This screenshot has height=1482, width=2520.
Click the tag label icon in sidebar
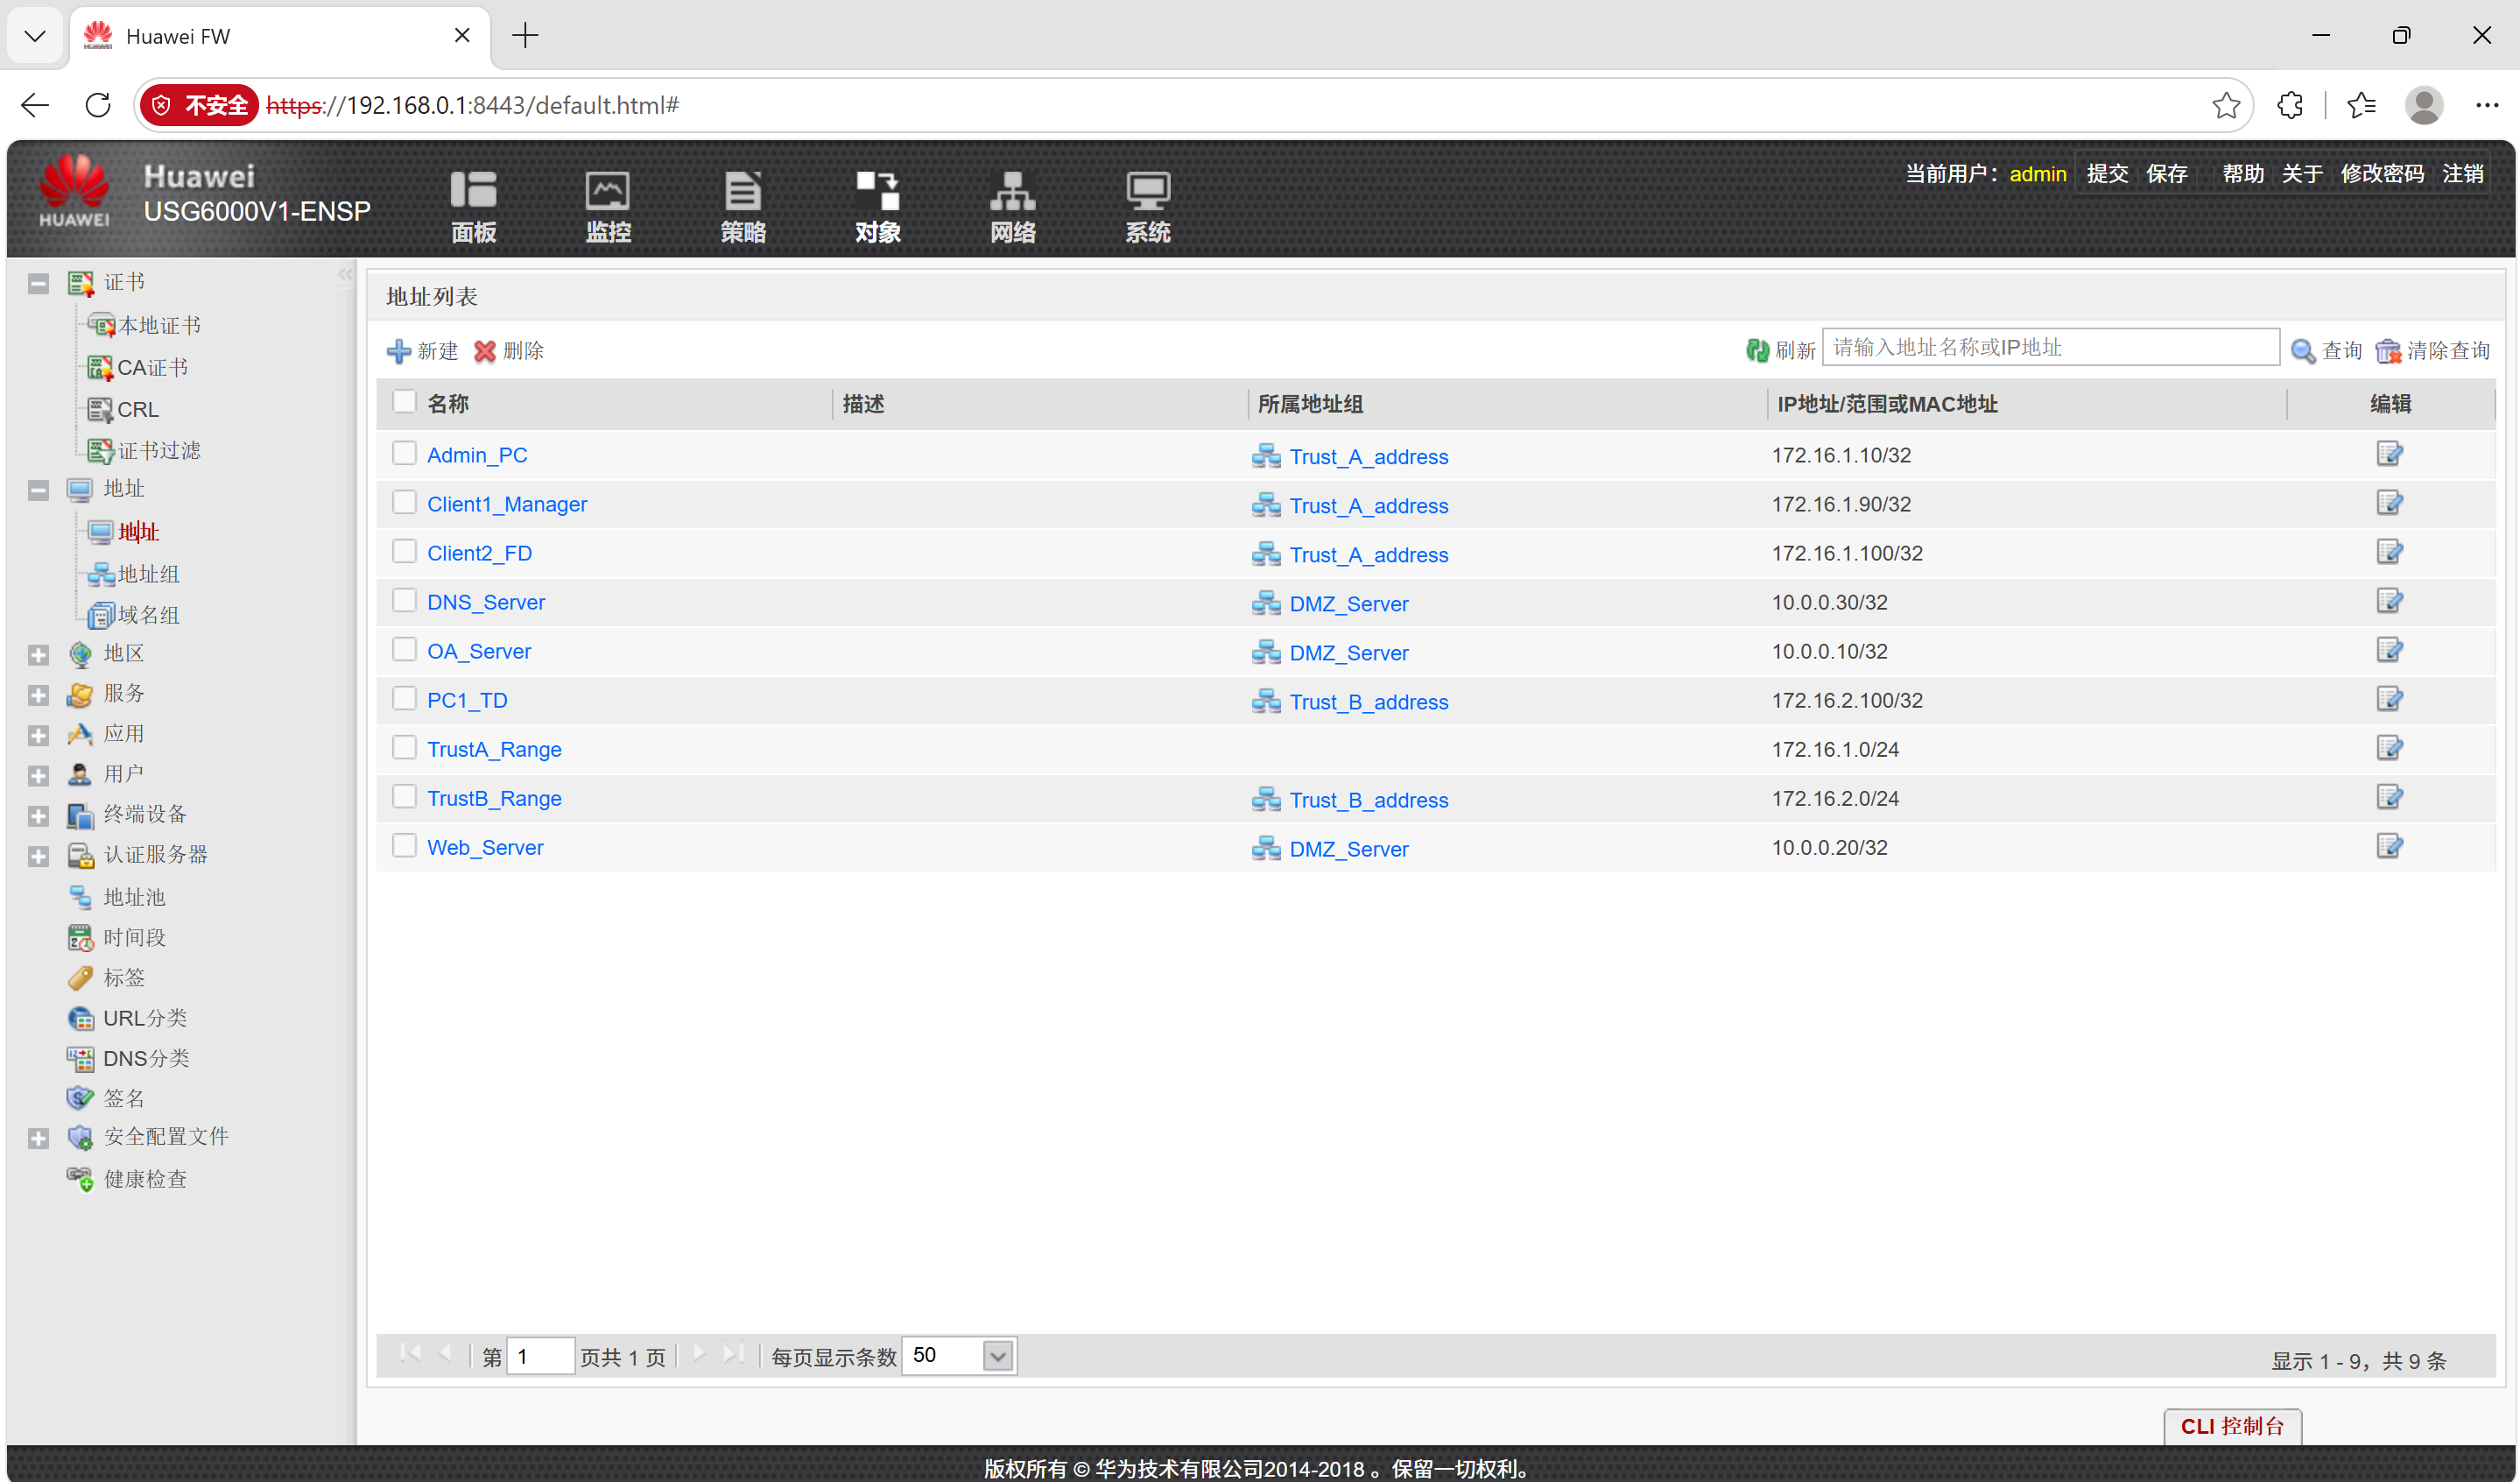(80, 977)
